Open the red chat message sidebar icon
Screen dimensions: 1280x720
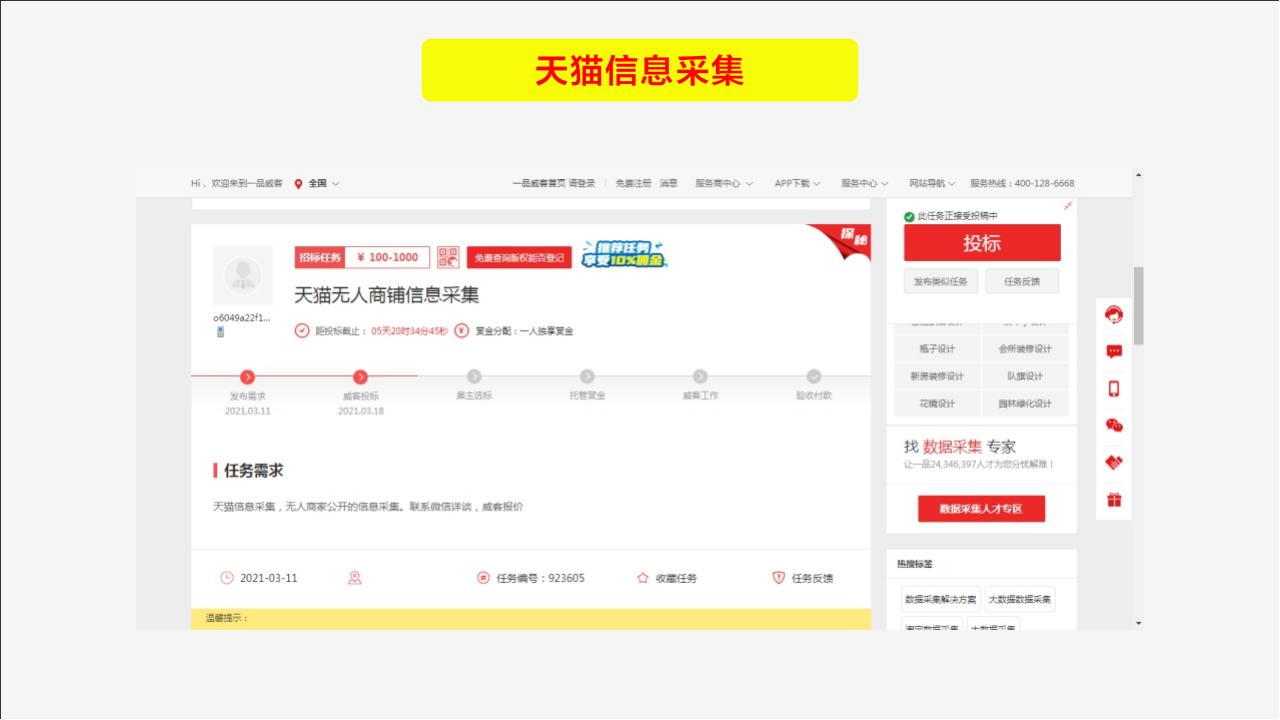point(1114,352)
